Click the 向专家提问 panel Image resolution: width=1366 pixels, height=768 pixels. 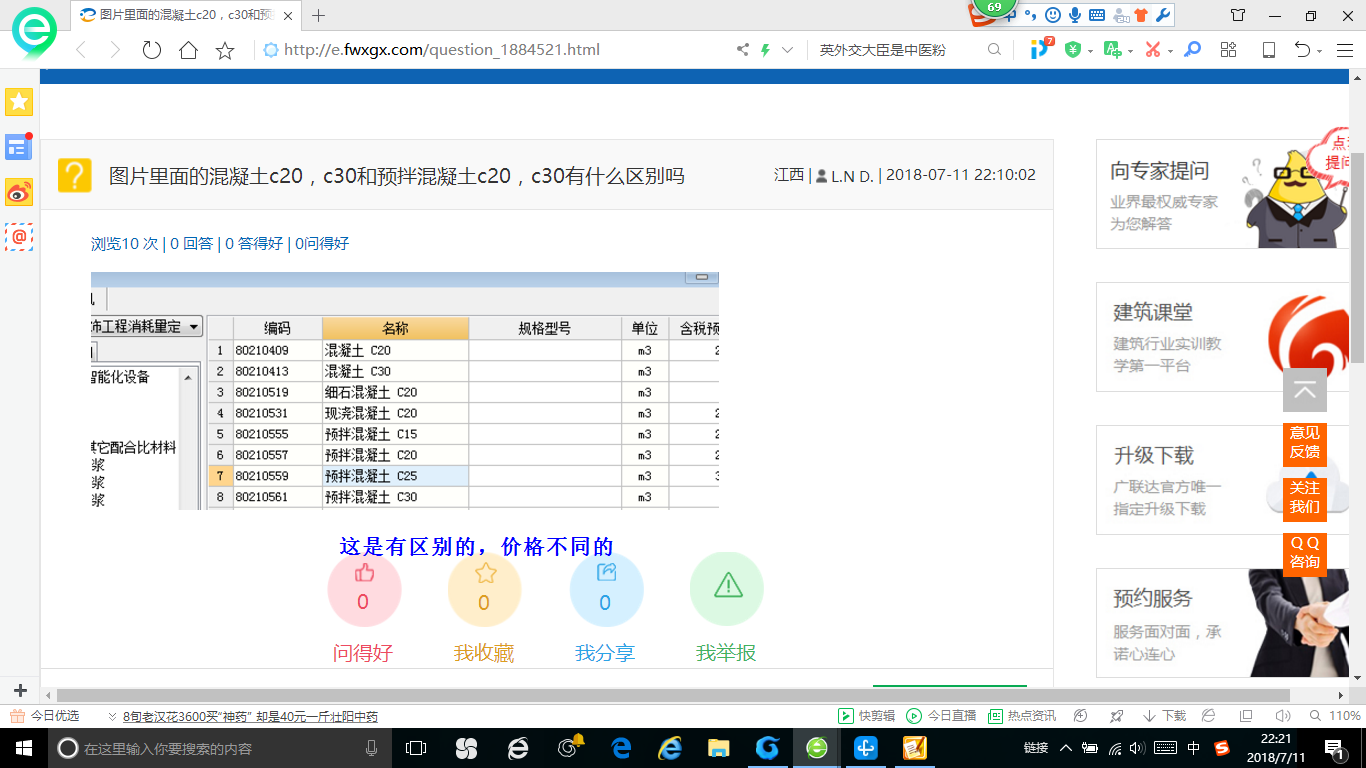tap(1224, 194)
